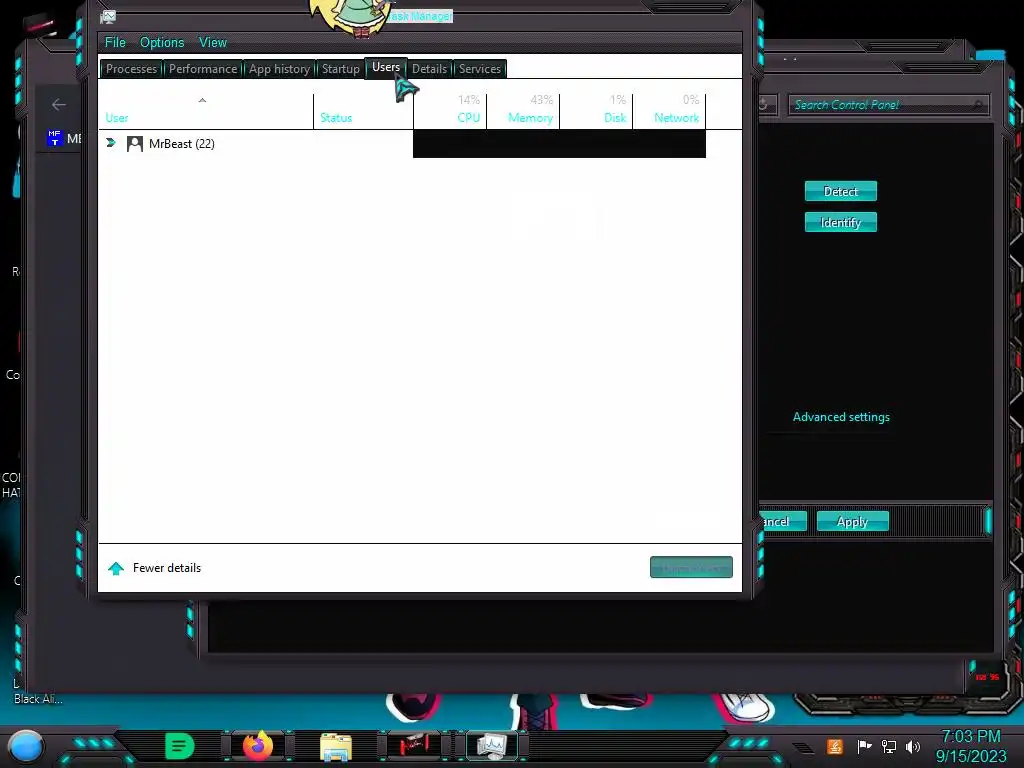Viewport: 1024px width, 768px height.
Task: Show hidden tray icons
Action: (x=804, y=748)
